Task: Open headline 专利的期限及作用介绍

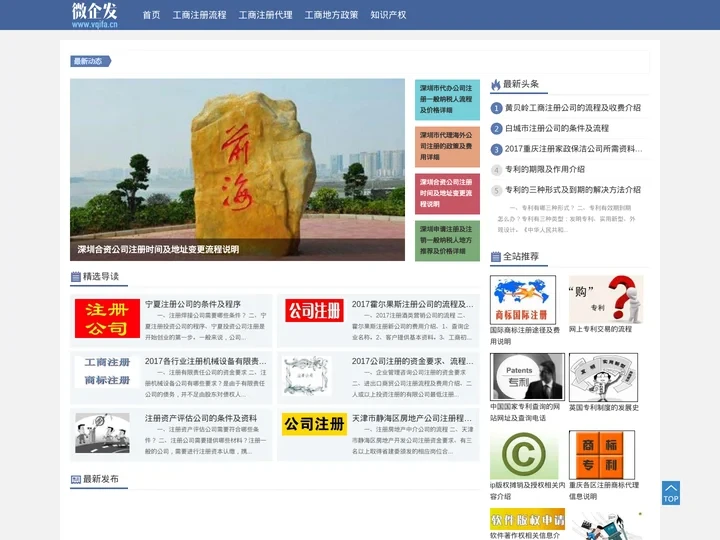Action: [x=545, y=169]
